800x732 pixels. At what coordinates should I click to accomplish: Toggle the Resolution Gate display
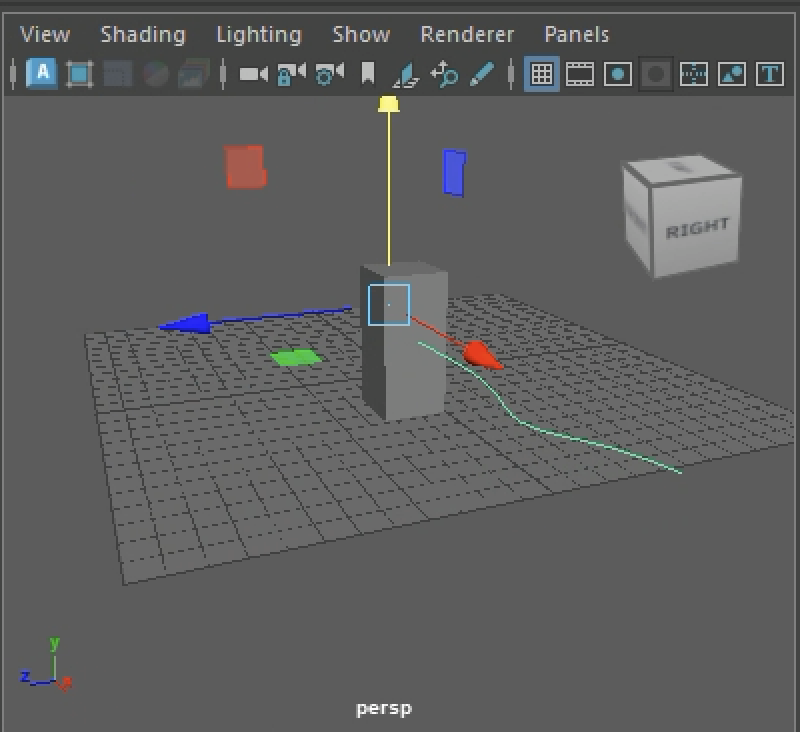pos(618,74)
